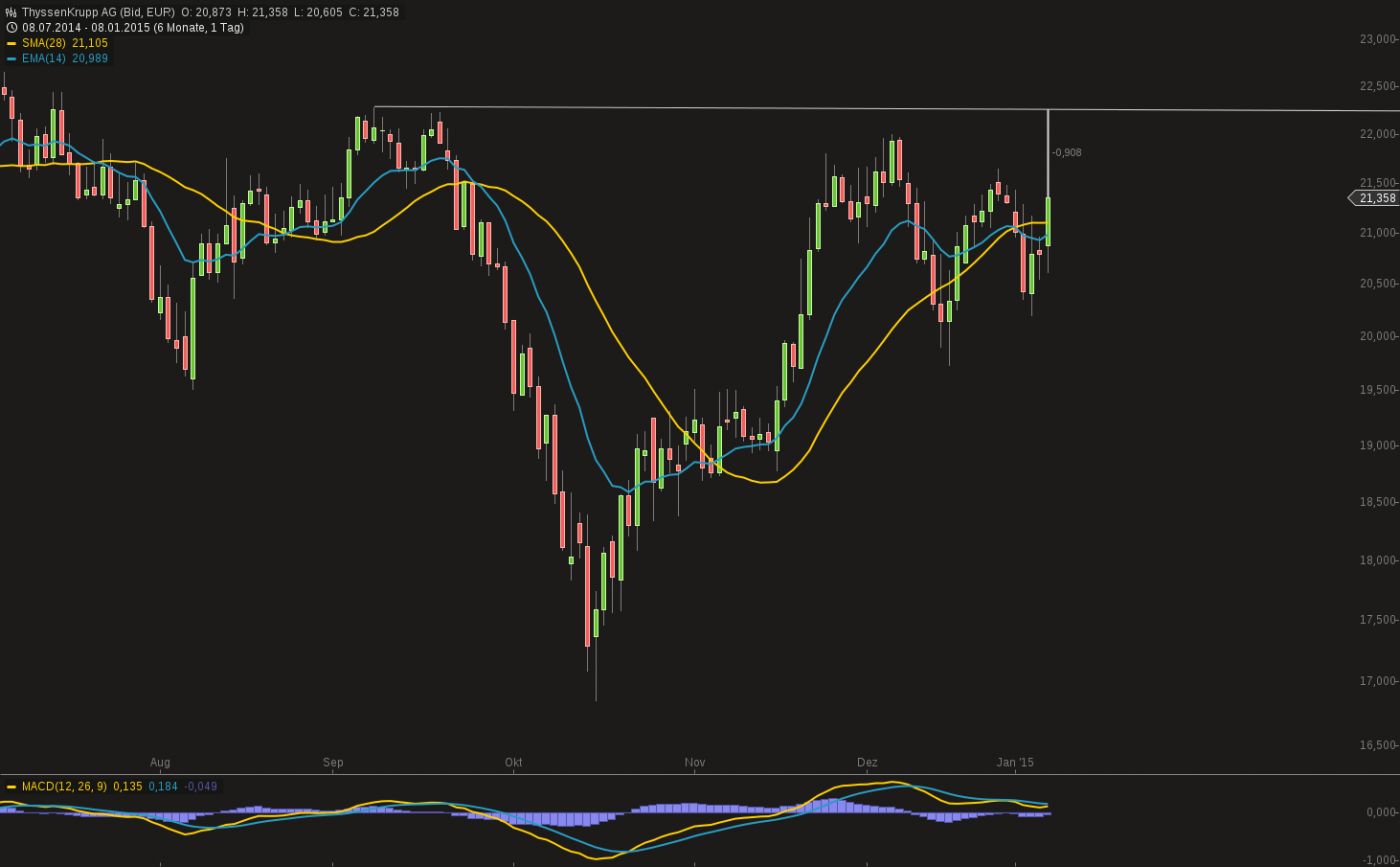Click the Okt label on time axis
This screenshot has width=1400, height=867.
click(x=513, y=762)
